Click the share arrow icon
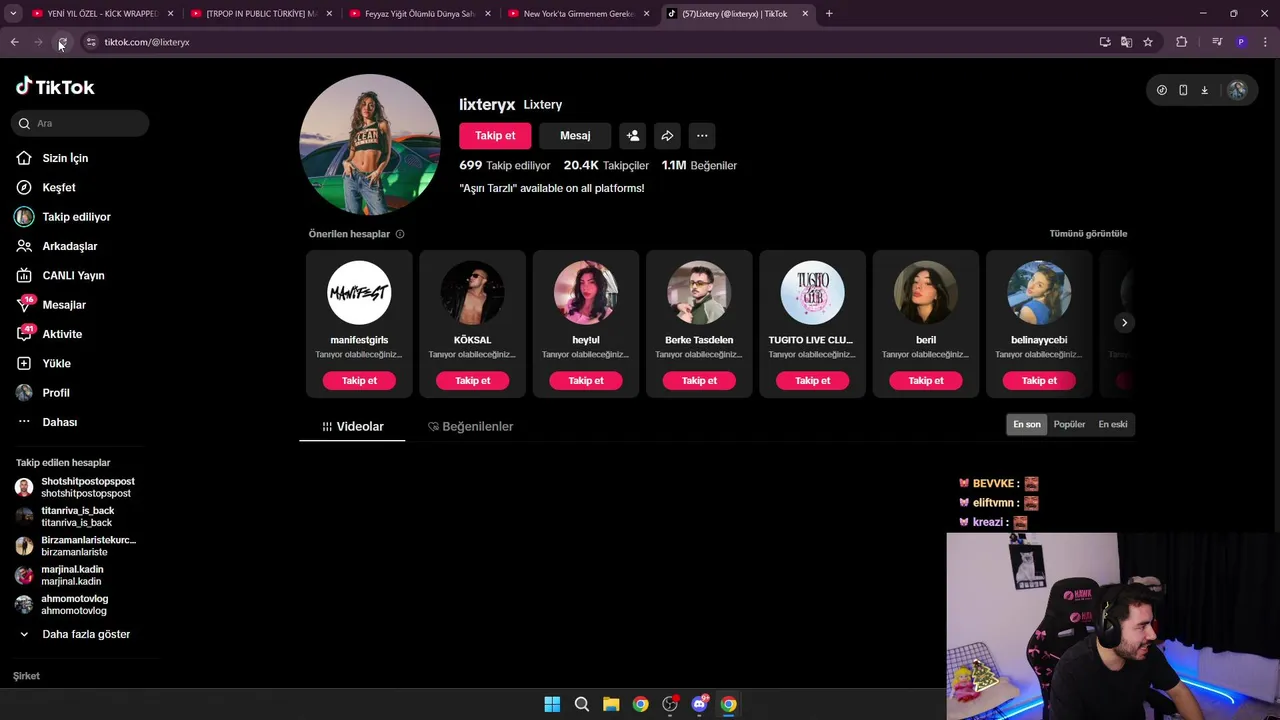 [667, 136]
